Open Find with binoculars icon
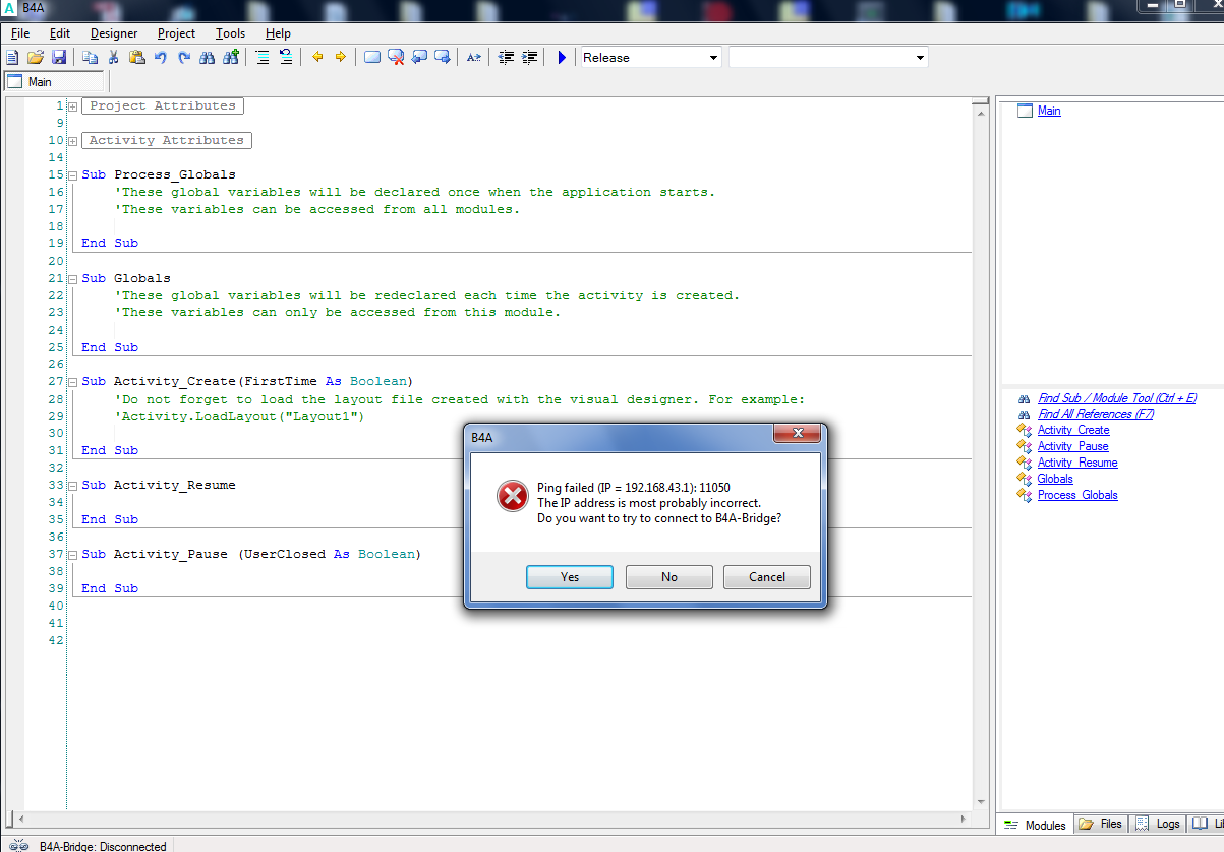Image resolution: width=1224 pixels, height=852 pixels. (207, 58)
